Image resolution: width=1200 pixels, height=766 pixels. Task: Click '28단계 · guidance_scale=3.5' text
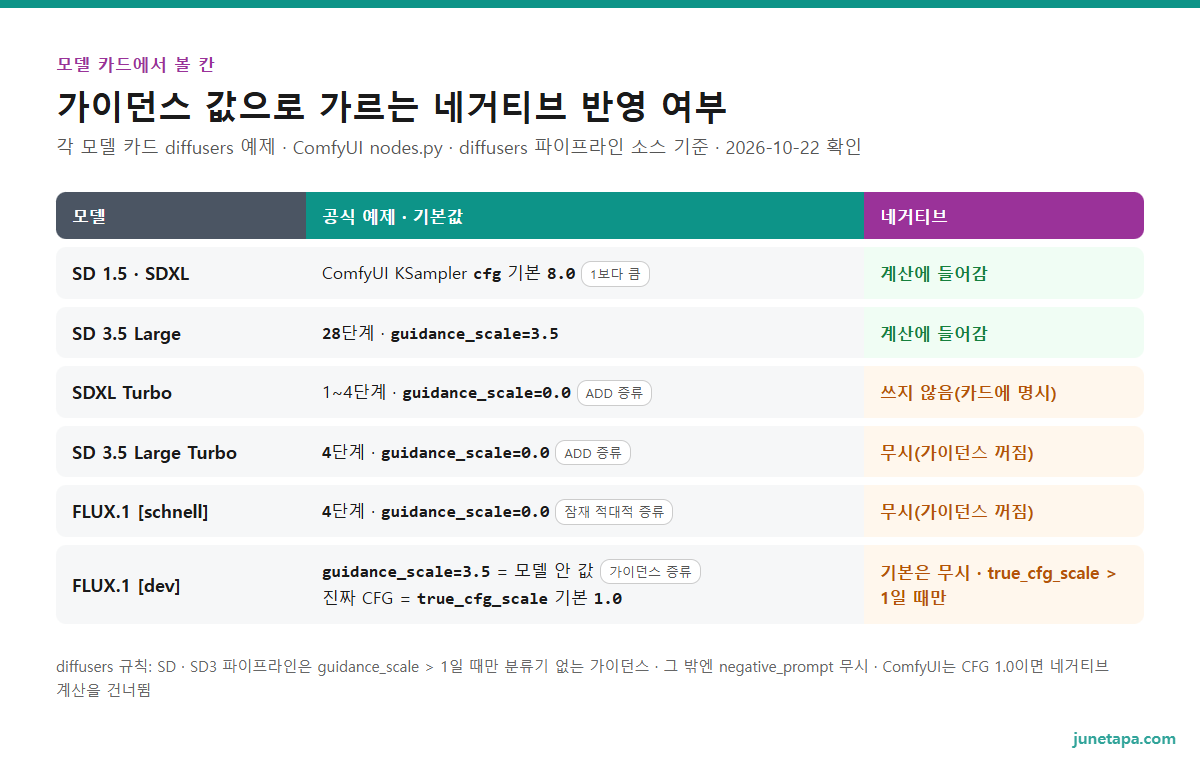pos(440,334)
